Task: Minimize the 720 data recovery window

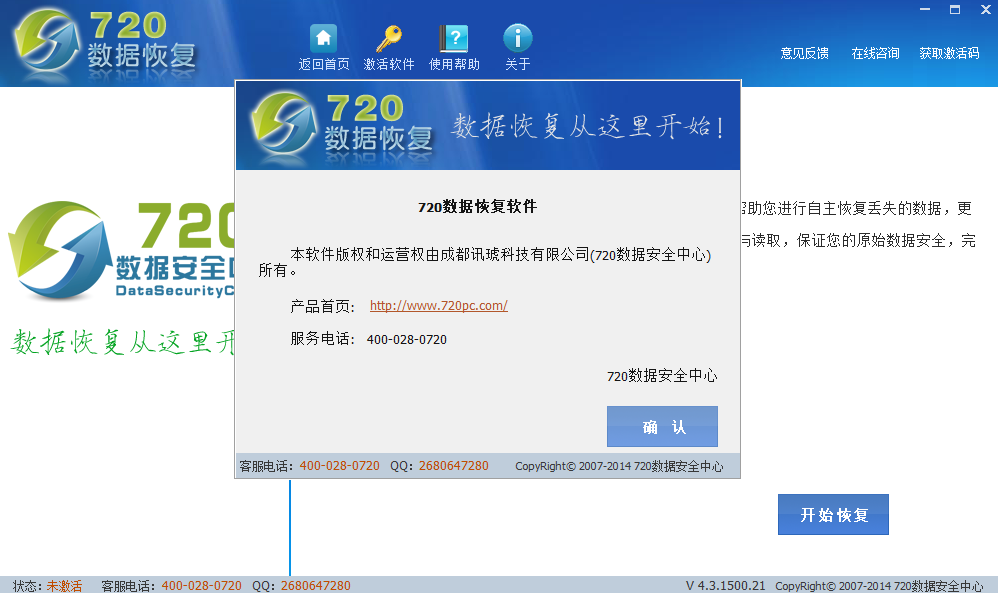Action: [x=925, y=10]
